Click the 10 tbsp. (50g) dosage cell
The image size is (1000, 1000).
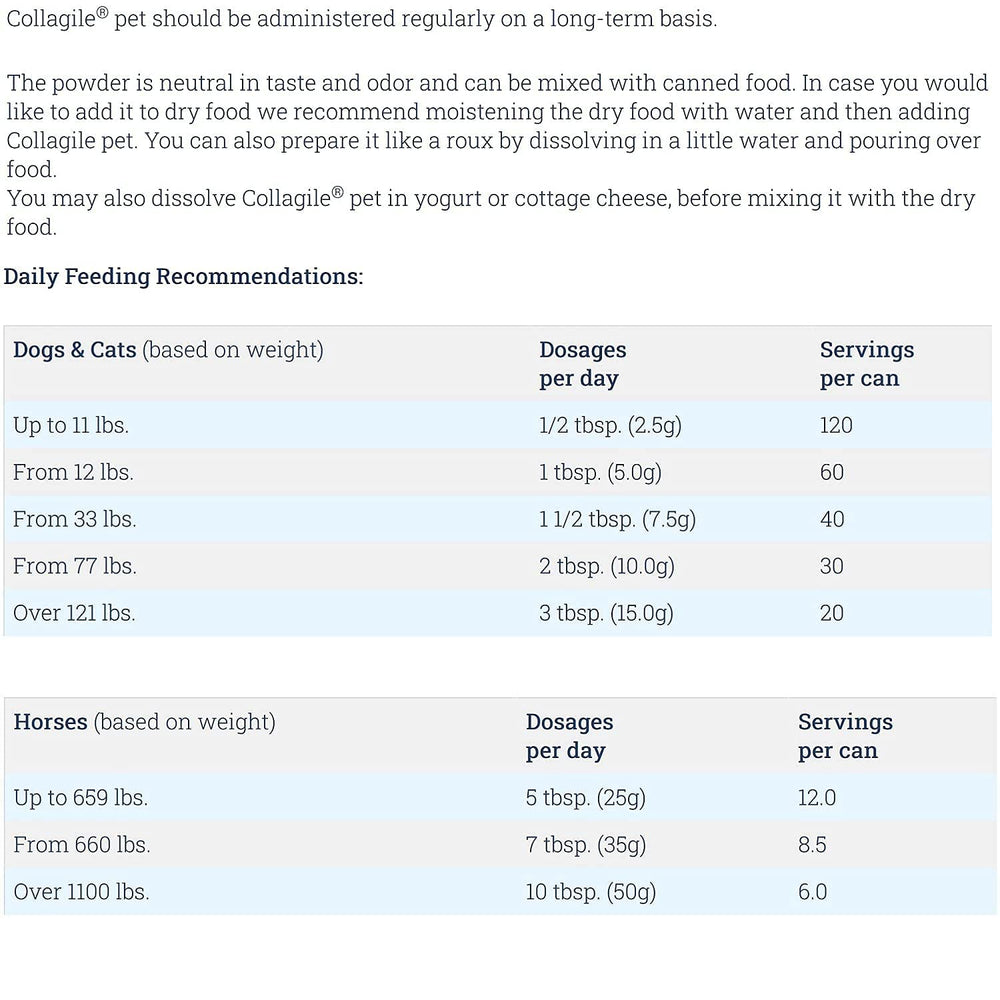(x=591, y=892)
